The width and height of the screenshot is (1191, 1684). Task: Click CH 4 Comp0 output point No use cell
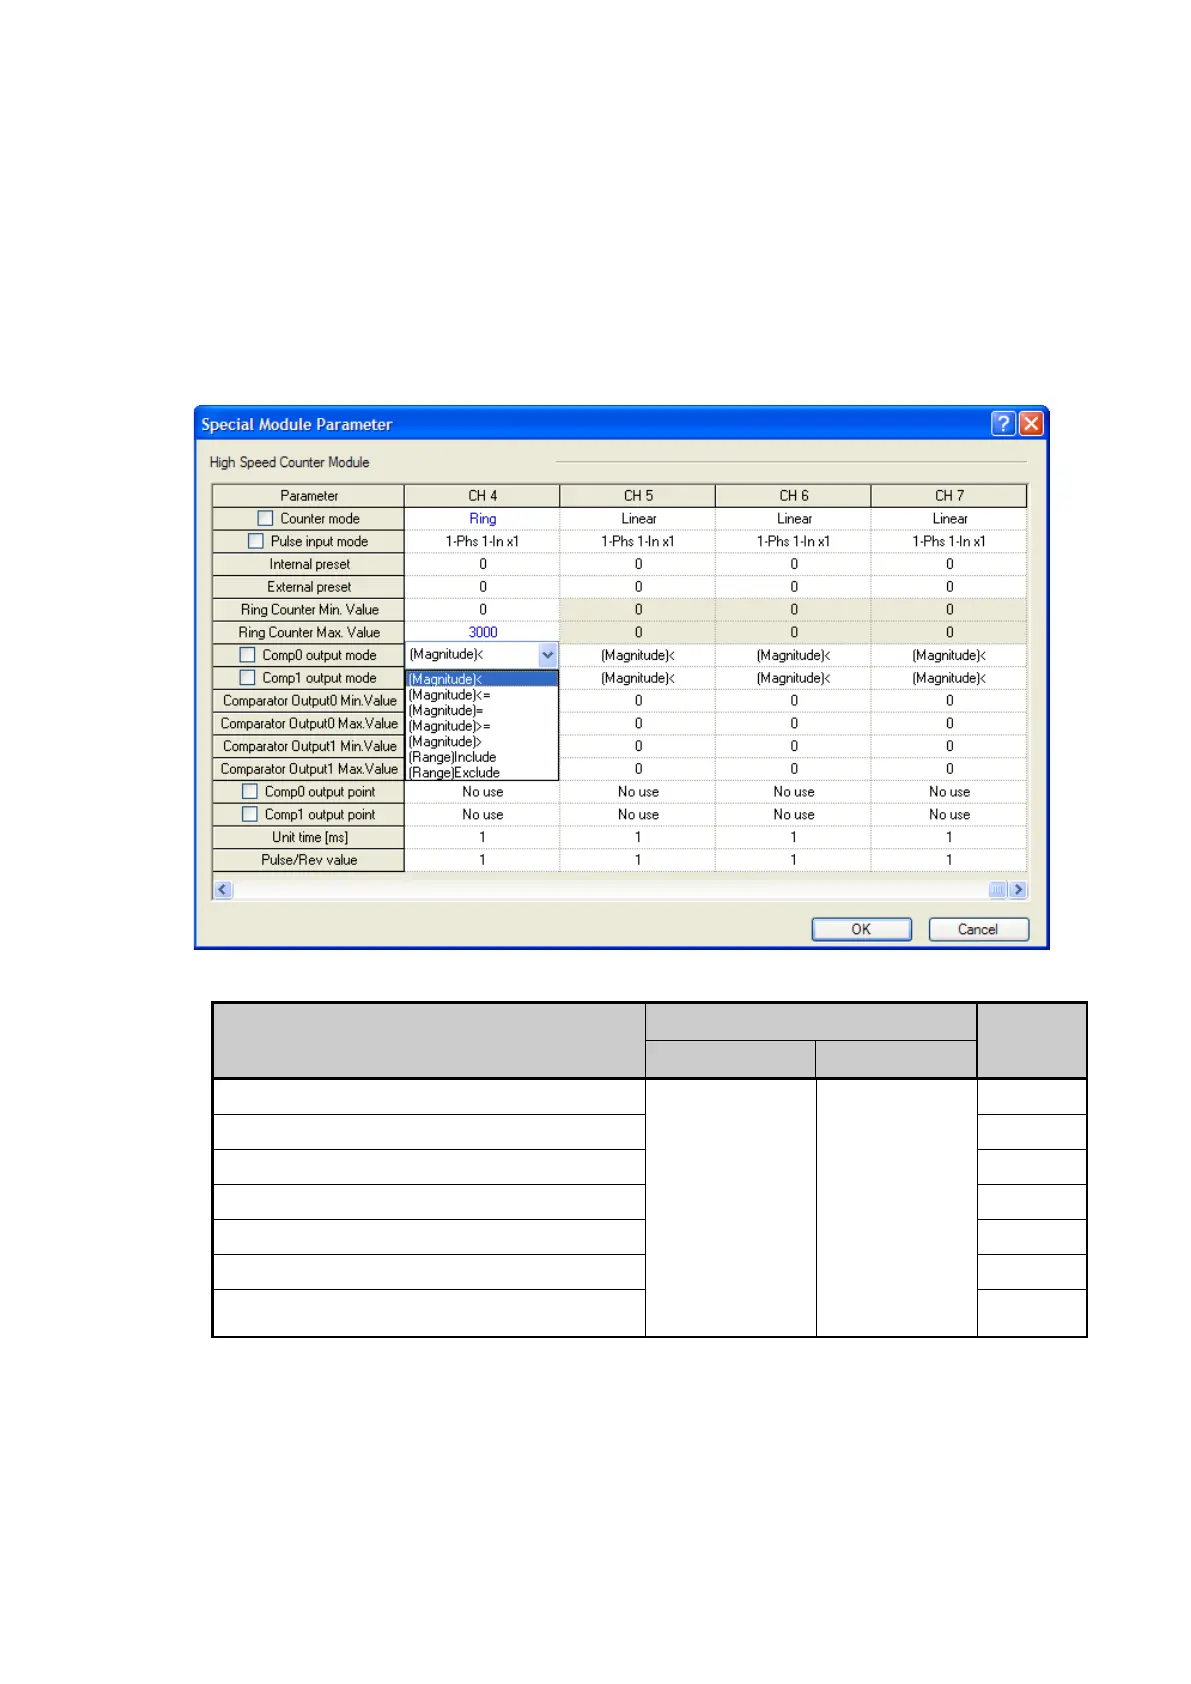tap(482, 792)
